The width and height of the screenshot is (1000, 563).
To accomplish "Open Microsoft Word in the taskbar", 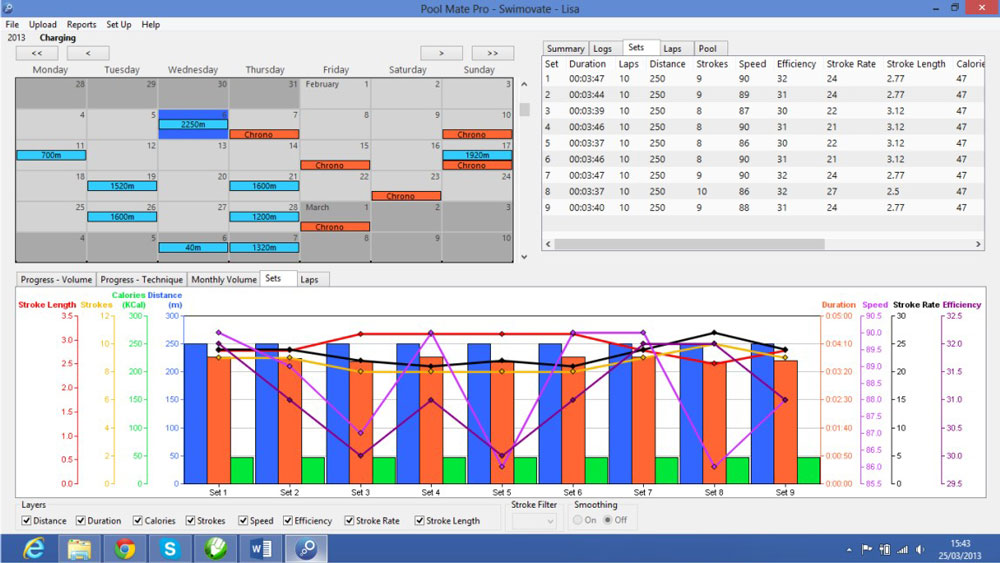I will coord(261,548).
